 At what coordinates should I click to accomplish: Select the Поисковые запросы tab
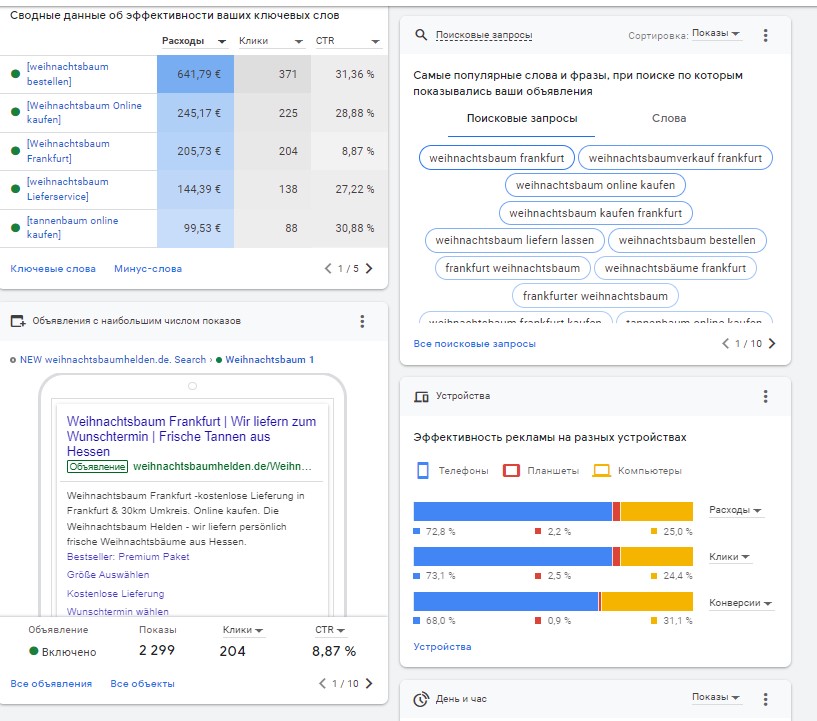[x=521, y=118]
